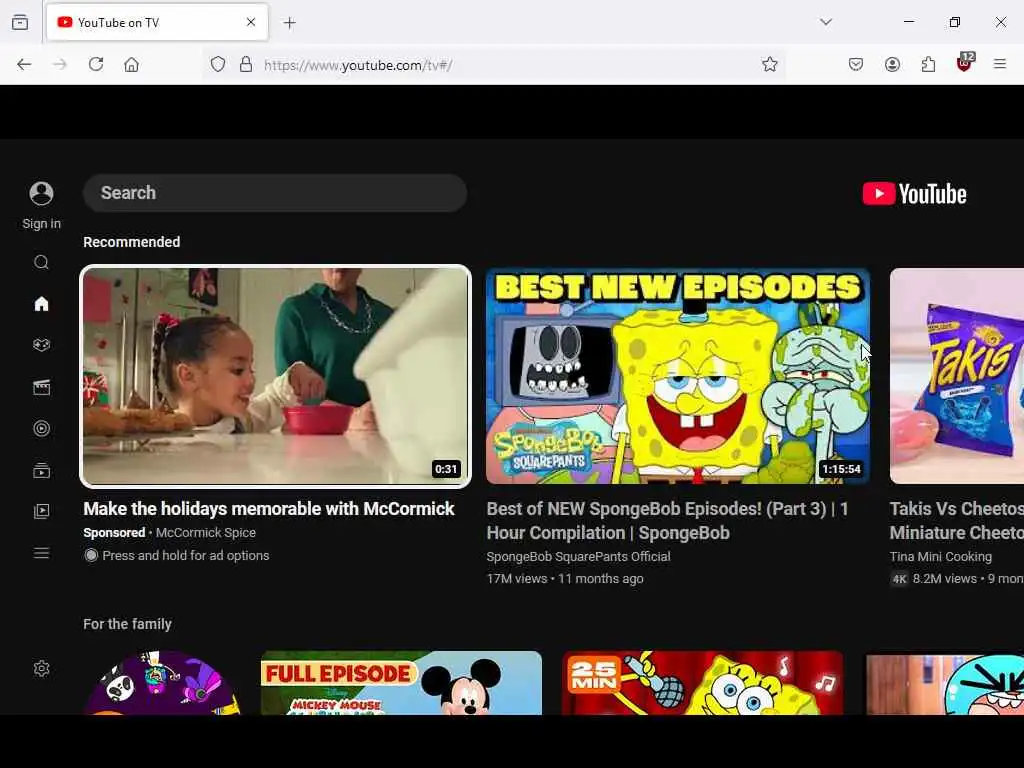
Task: Bookmark this page with the star icon
Action: pyautogui.click(x=769, y=64)
